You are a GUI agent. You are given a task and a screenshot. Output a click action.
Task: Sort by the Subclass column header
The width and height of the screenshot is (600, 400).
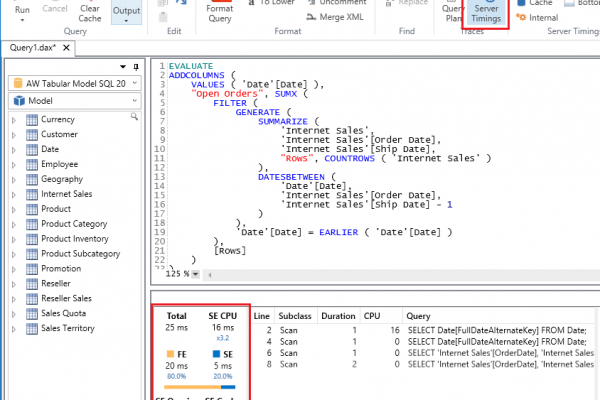(x=295, y=316)
